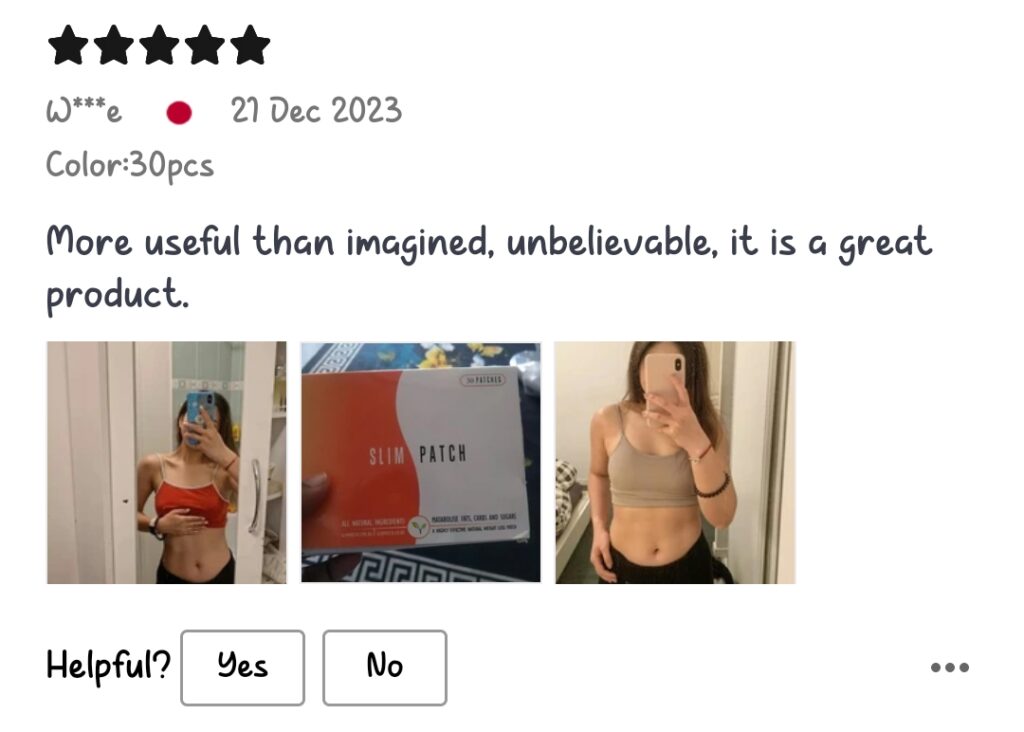The image size is (1024, 732).
Task: Select the fourth rating star
Action: pyautogui.click(x=204, y=45)
